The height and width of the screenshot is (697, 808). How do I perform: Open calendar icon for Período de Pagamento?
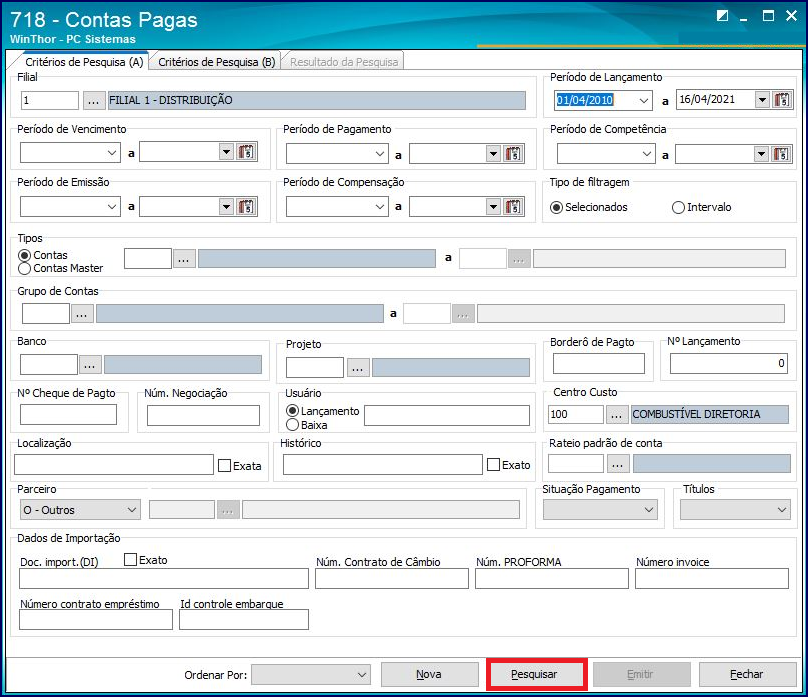click(x=513, y=154)
